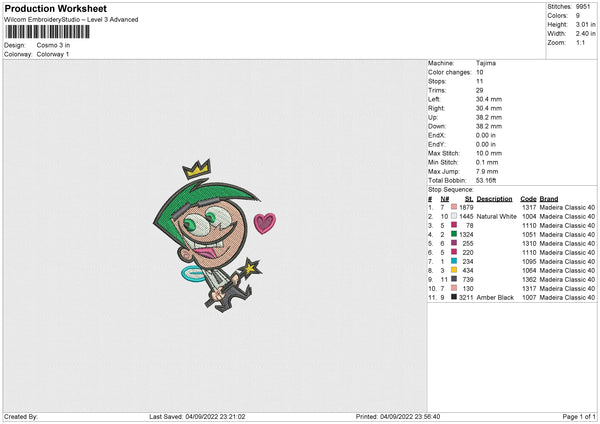Click the 'Description' column header

pyautogui.click(x=494, y=199)
